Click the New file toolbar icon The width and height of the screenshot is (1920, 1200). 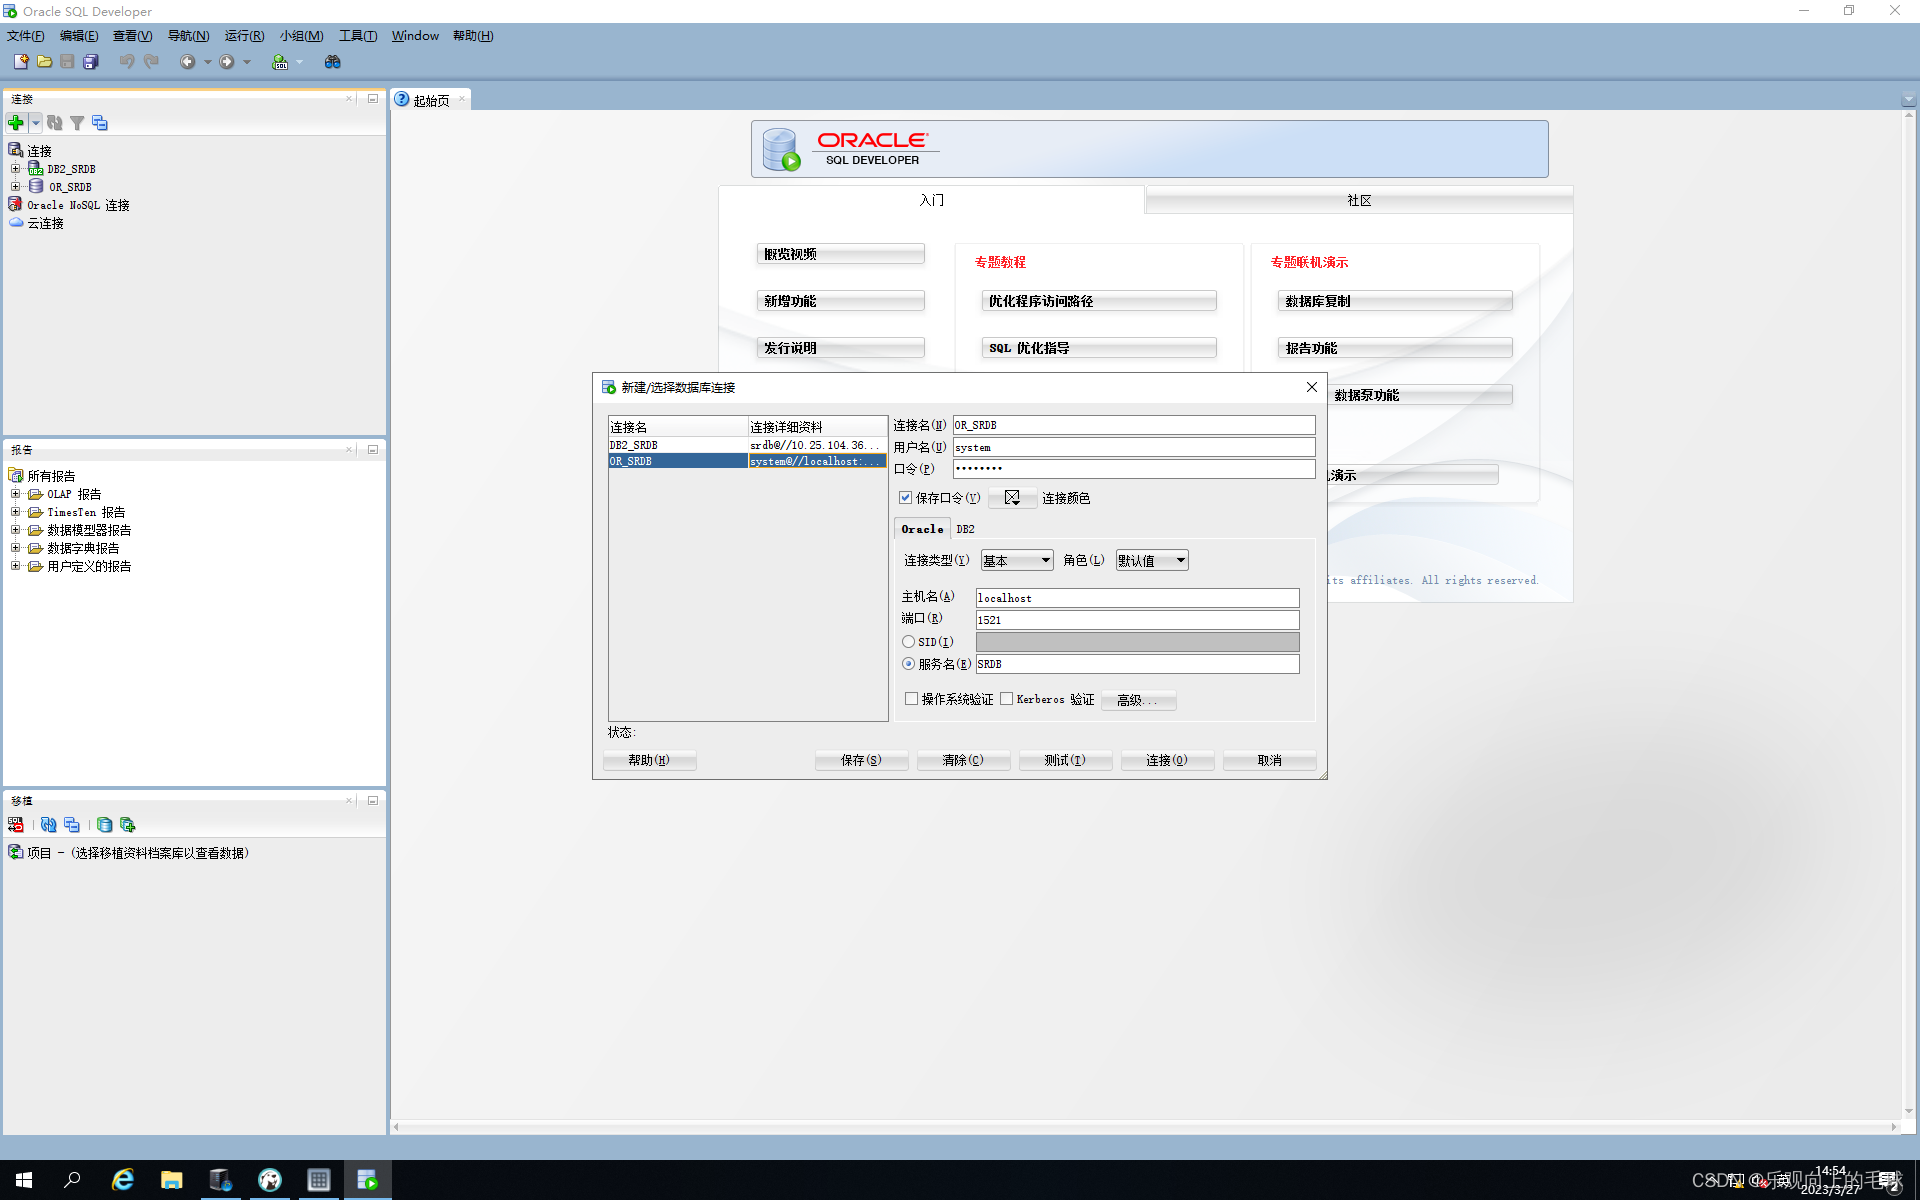pyautogui.click(x=21, y=62)
